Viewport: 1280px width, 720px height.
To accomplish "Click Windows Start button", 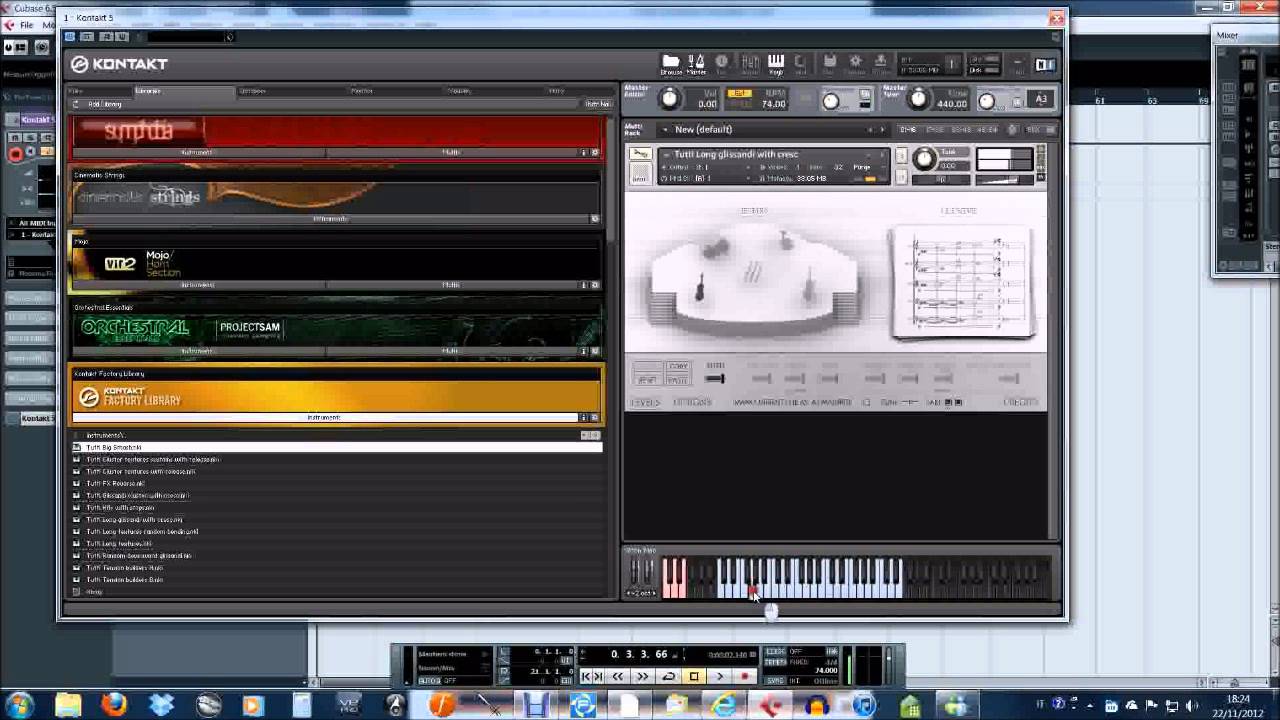I will coord(20,705).
